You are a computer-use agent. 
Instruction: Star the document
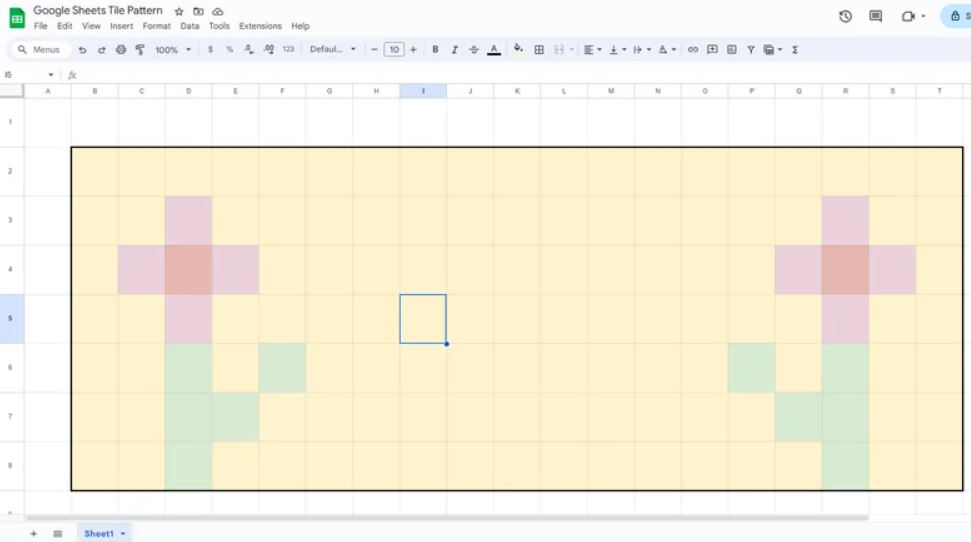[179, 11]
